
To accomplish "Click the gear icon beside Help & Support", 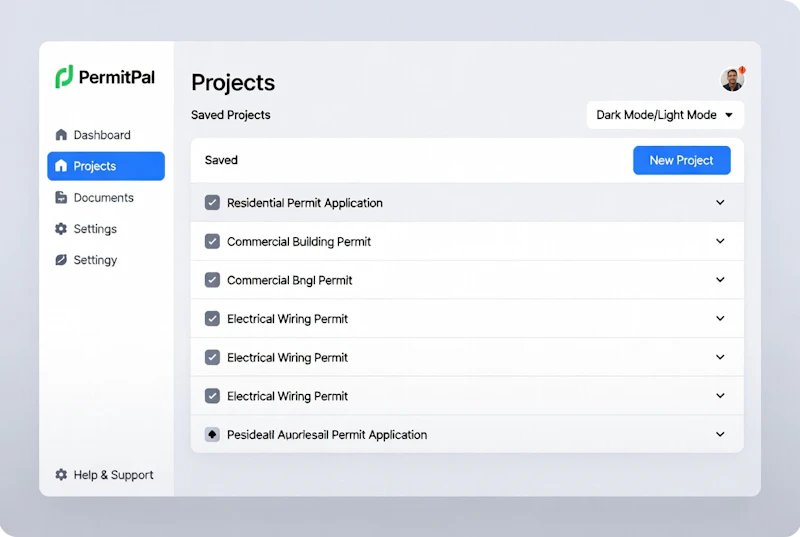I will (61, 475).
